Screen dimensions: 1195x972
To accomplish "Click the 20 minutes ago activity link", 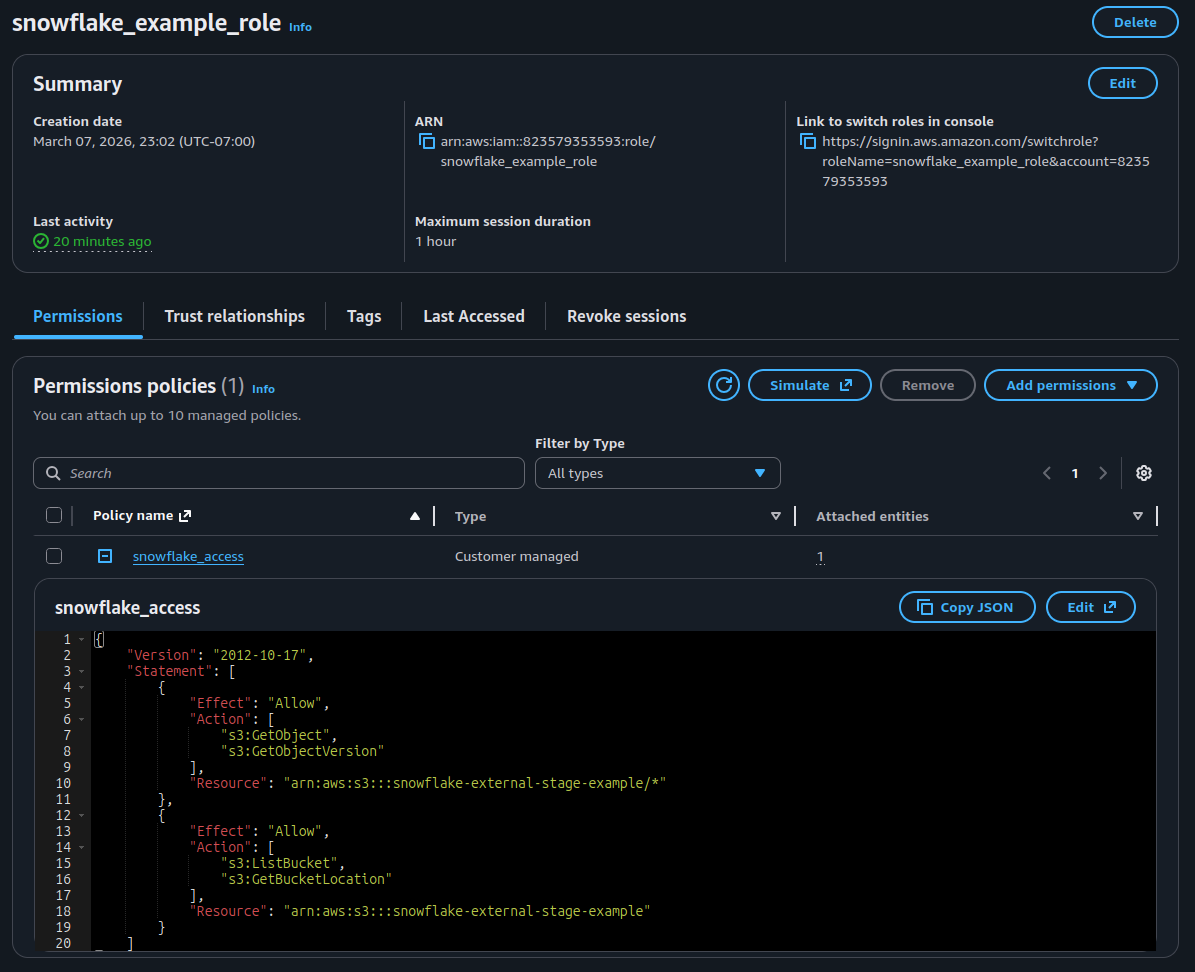I will click(x=102, y=242).
